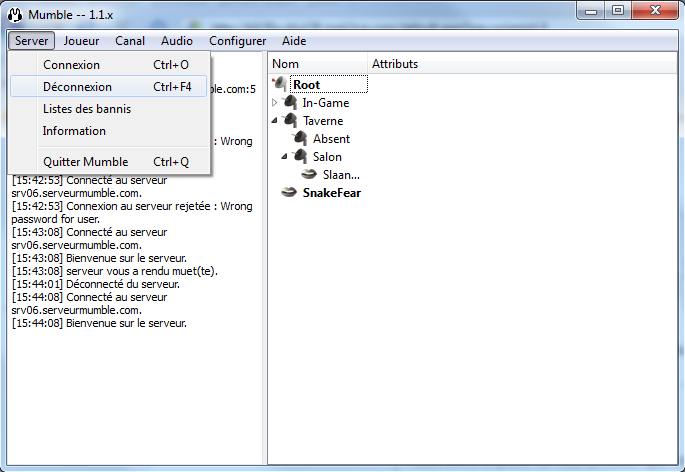
Task: Click the Attributs column header
Action: pyautogui.click(x=522, y=64)
